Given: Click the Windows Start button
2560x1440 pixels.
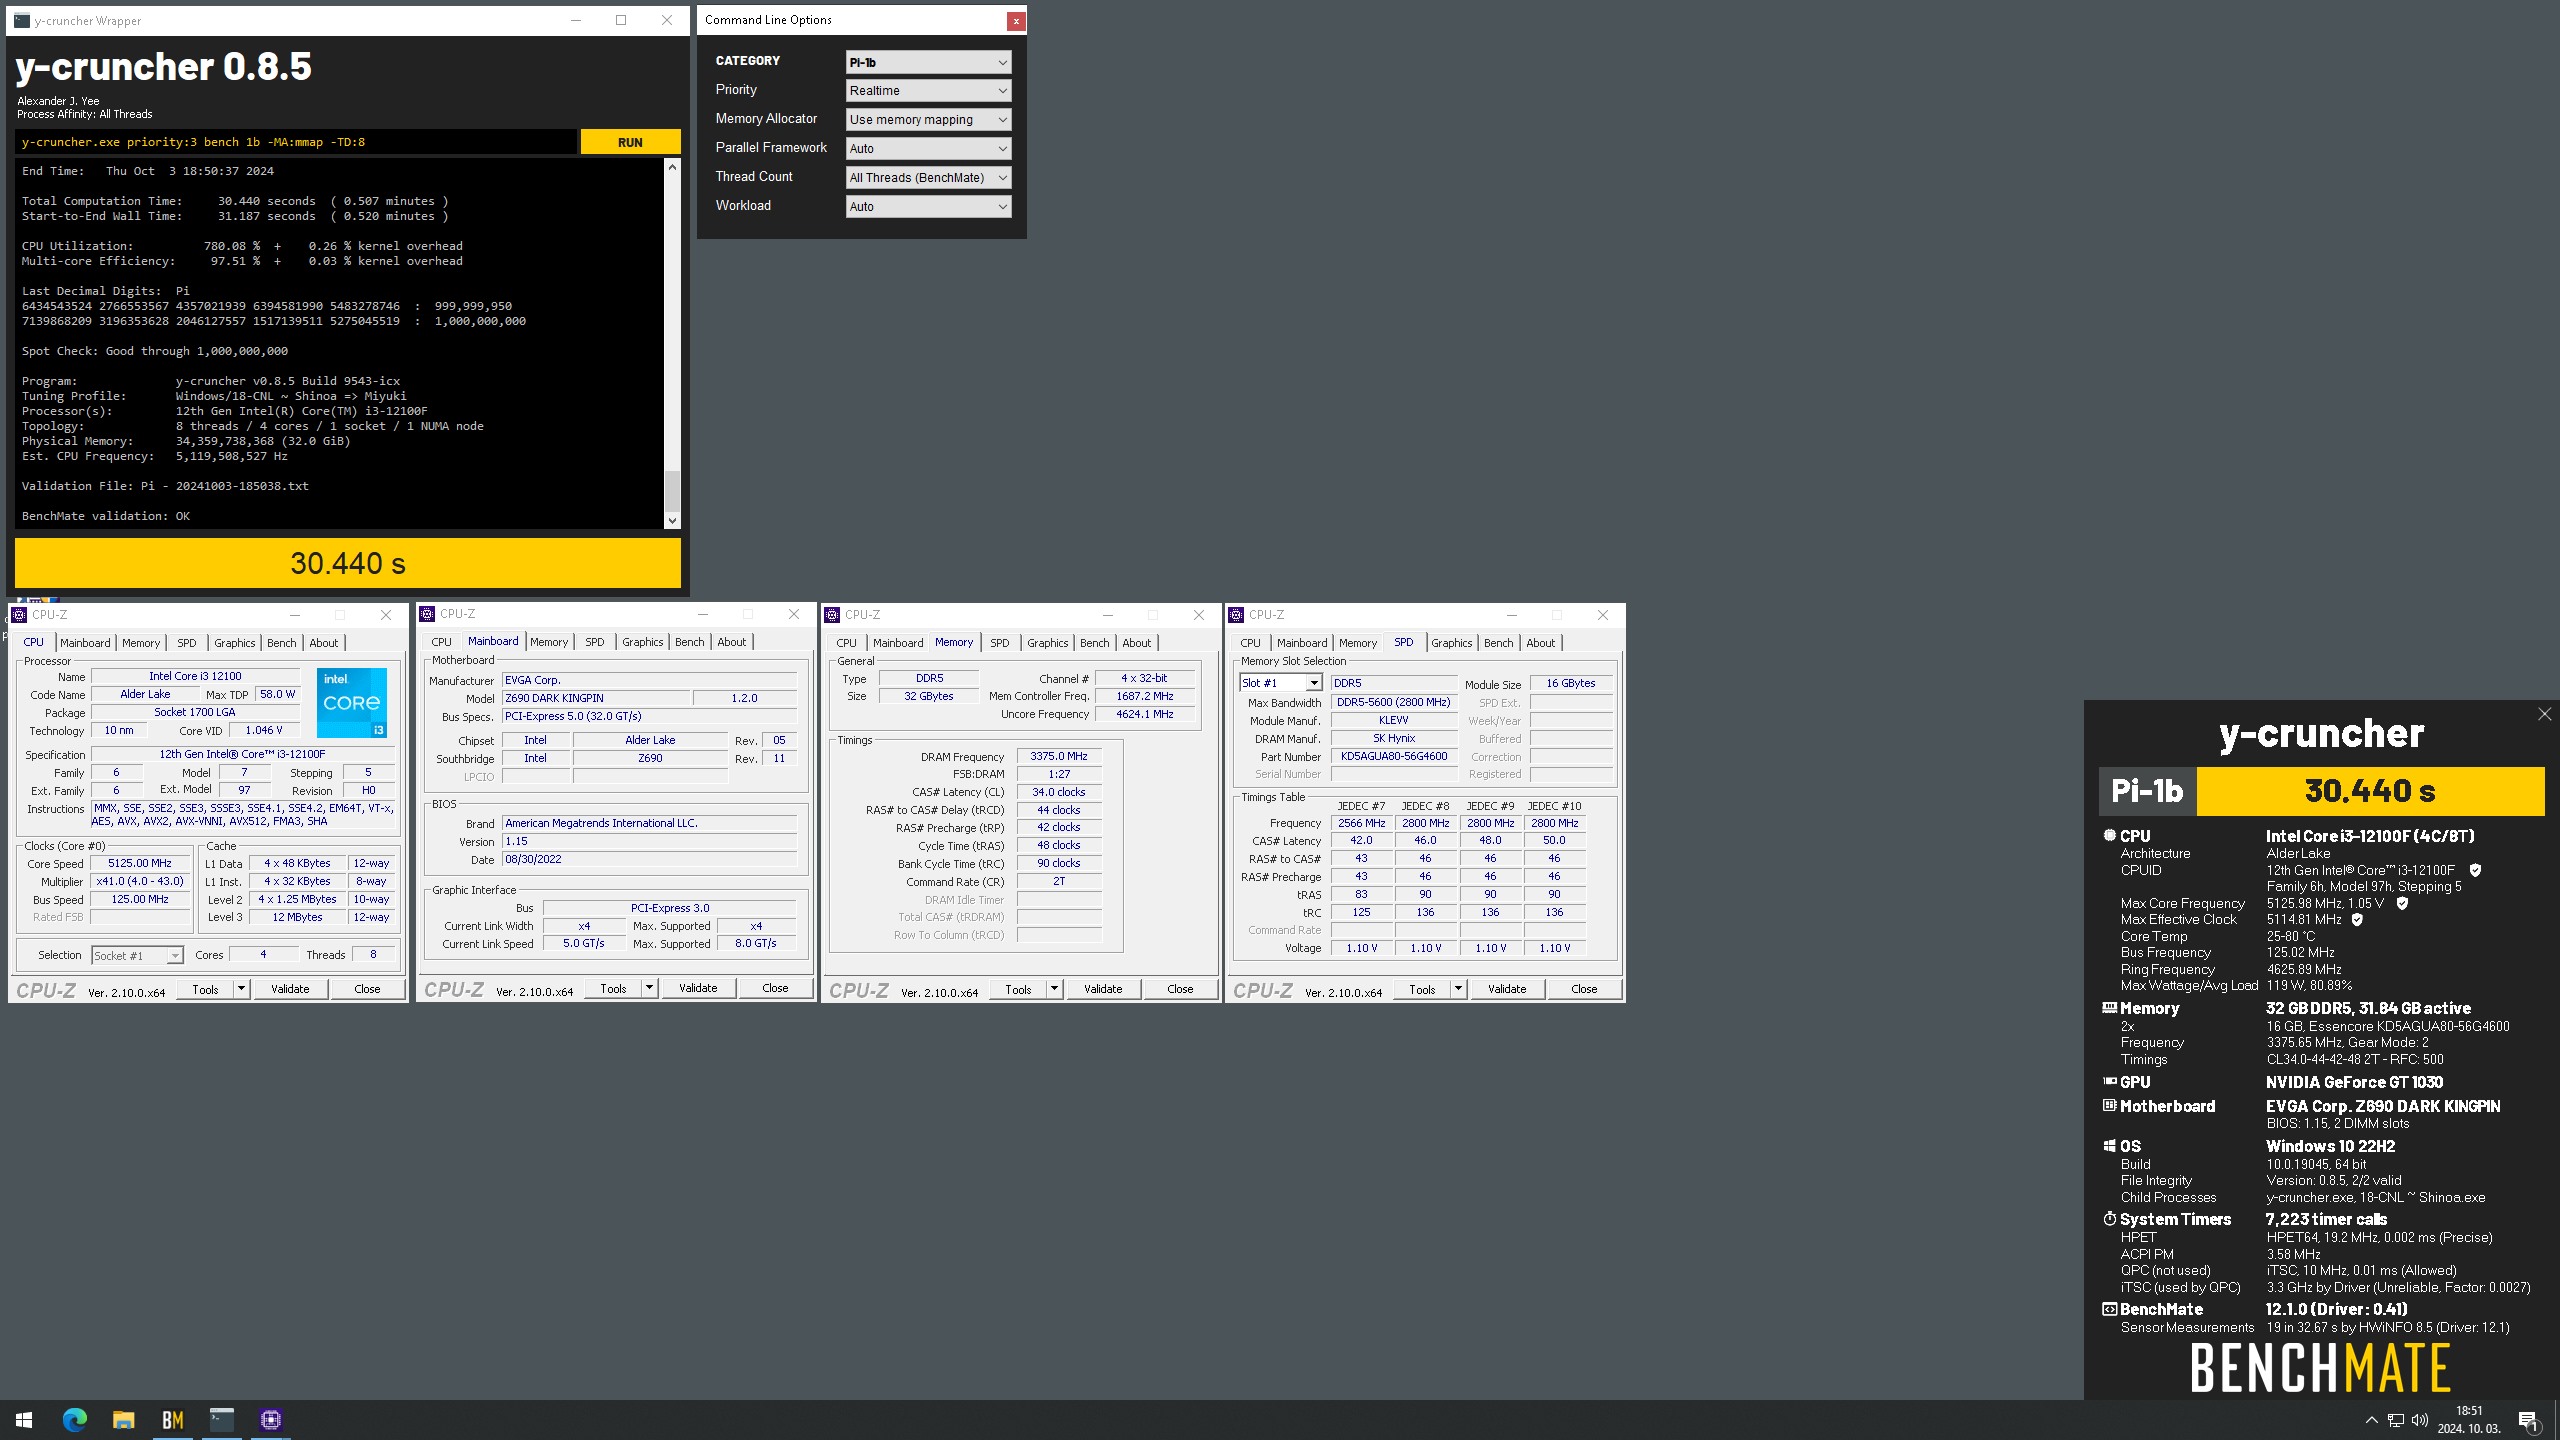Looking at the screenshot, I should click(x=24, y=1419).
